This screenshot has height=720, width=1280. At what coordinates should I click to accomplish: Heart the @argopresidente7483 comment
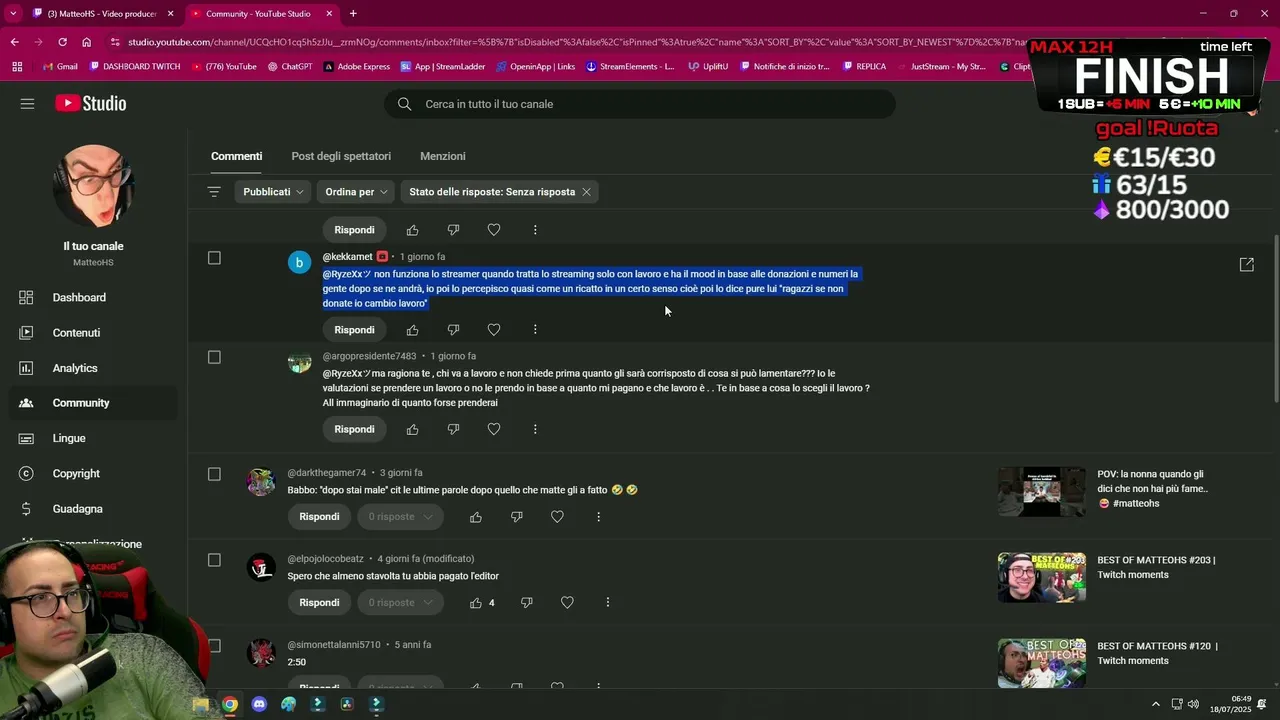(494, 429)
